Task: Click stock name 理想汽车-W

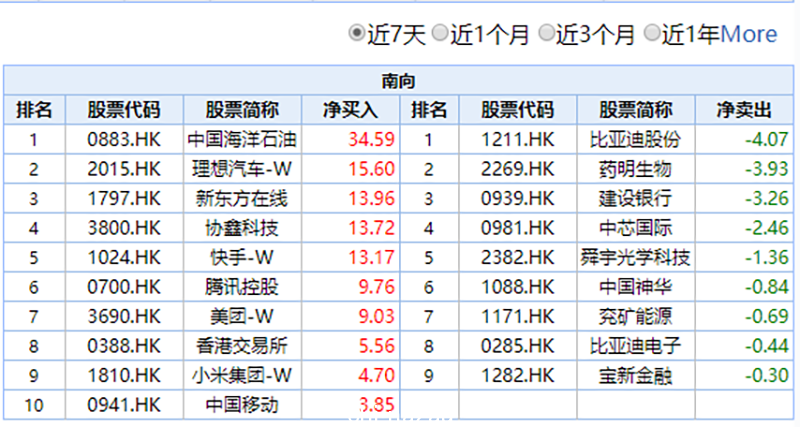Action: coord(242,169)
